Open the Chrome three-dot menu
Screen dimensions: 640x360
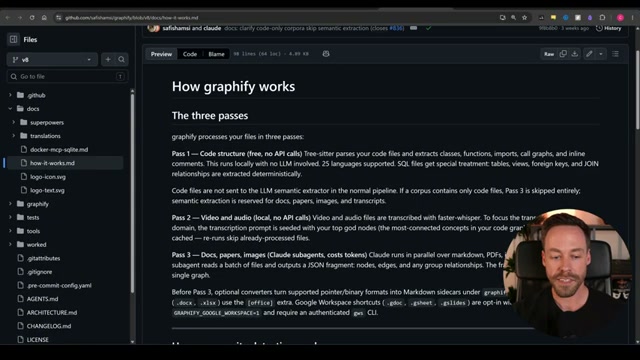(633, 18)
